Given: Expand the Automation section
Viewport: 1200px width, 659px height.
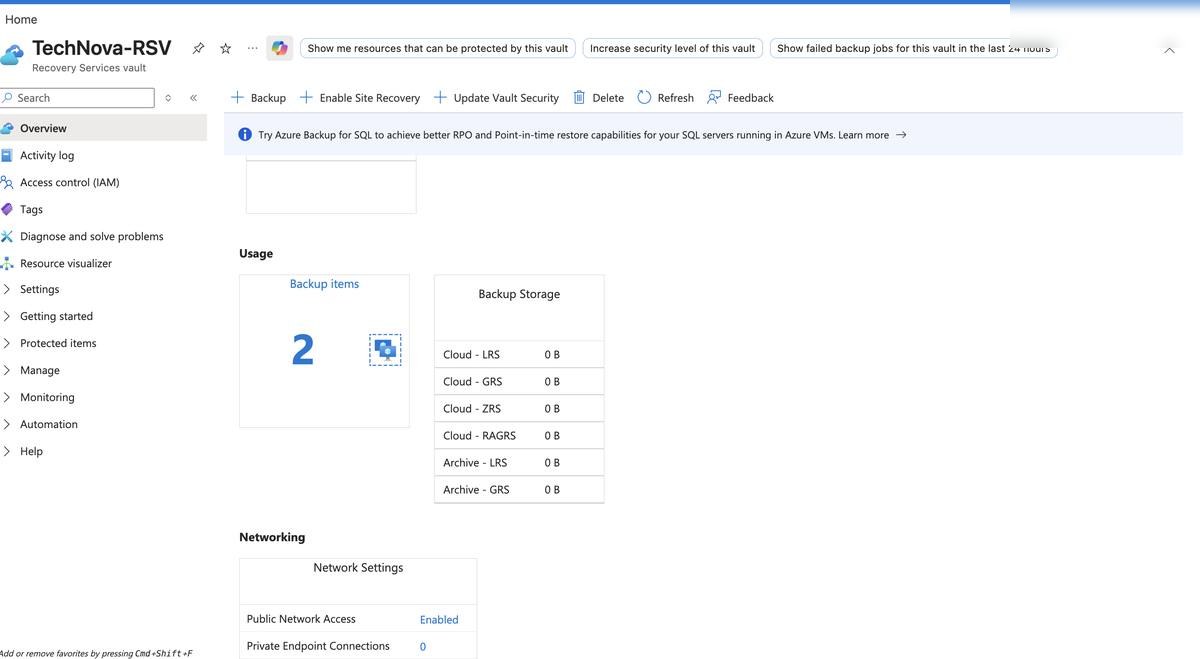Looking at the screenshot, I should 7,424.
